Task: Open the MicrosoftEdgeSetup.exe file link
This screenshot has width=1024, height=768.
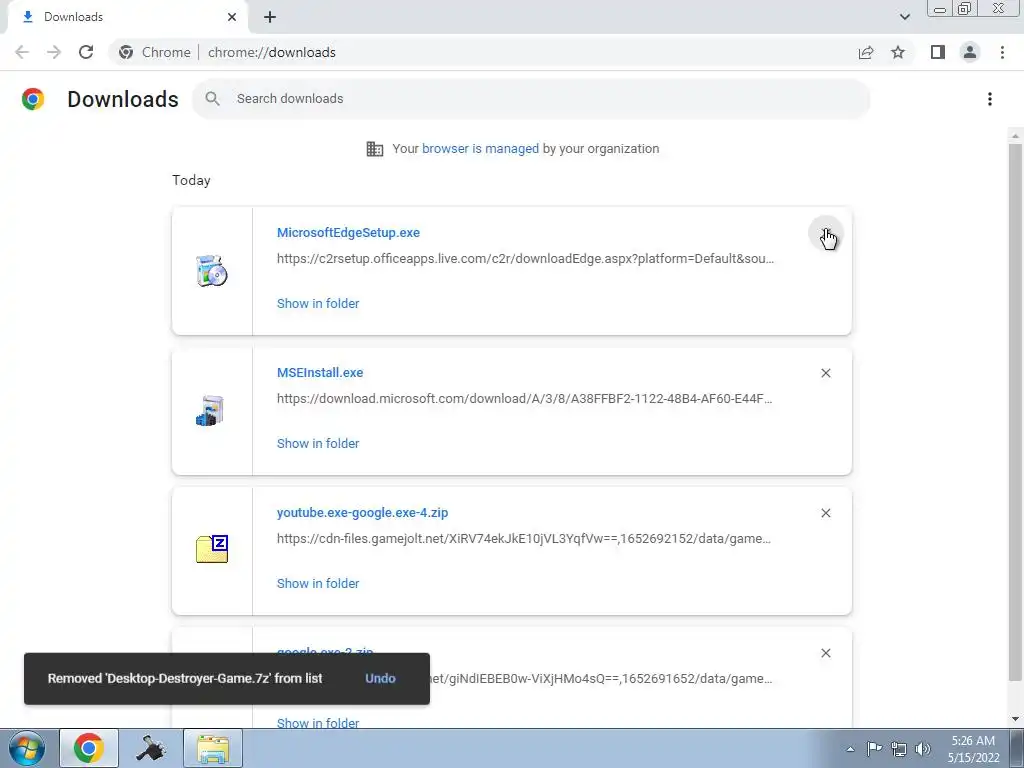Action: click(x=348, y=232)
